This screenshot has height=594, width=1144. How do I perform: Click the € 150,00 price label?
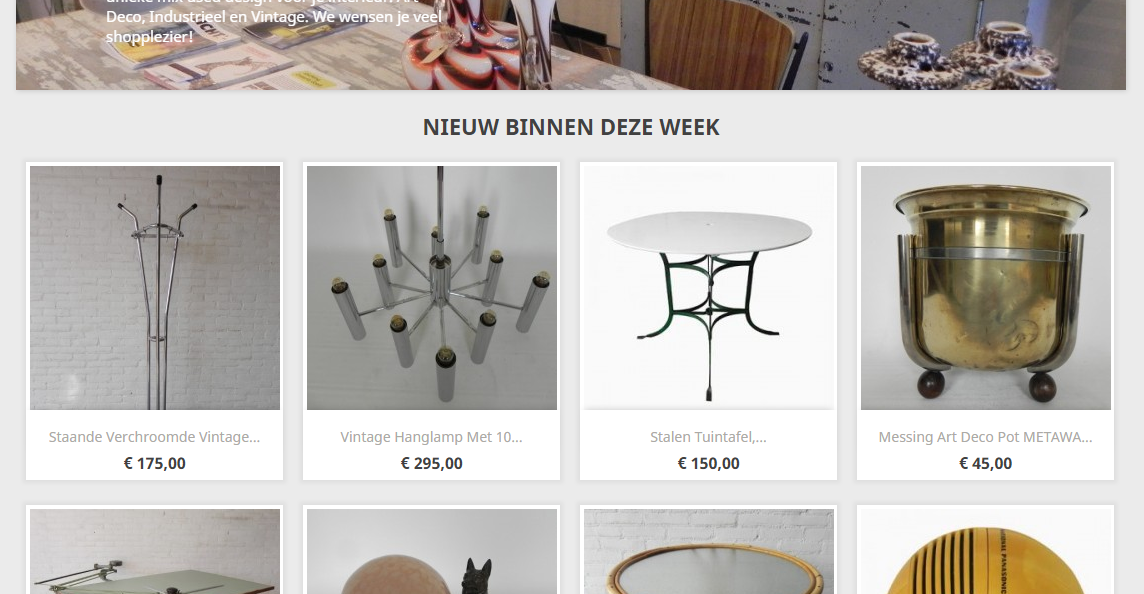(708, 463)
